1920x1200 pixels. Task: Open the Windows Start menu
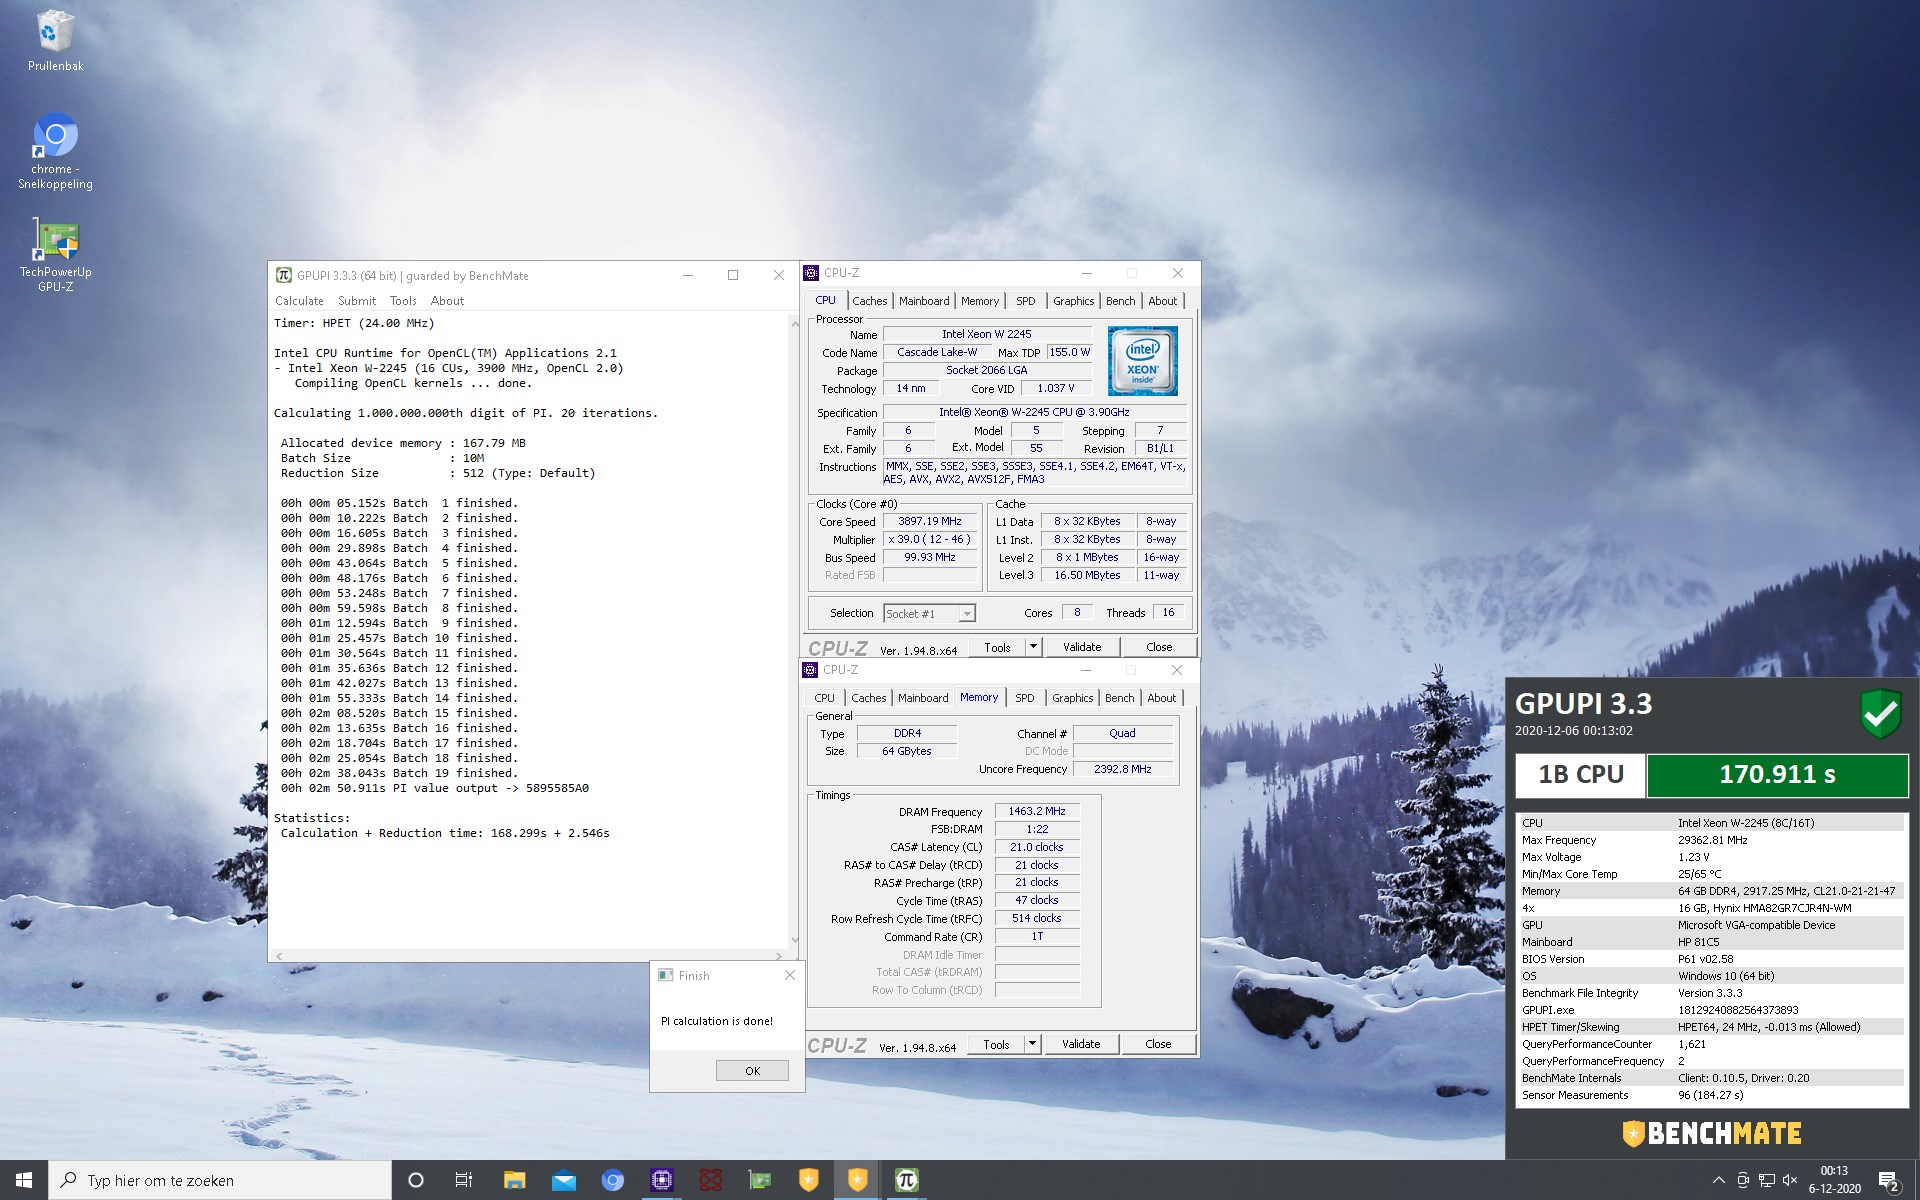[24, 1180]
